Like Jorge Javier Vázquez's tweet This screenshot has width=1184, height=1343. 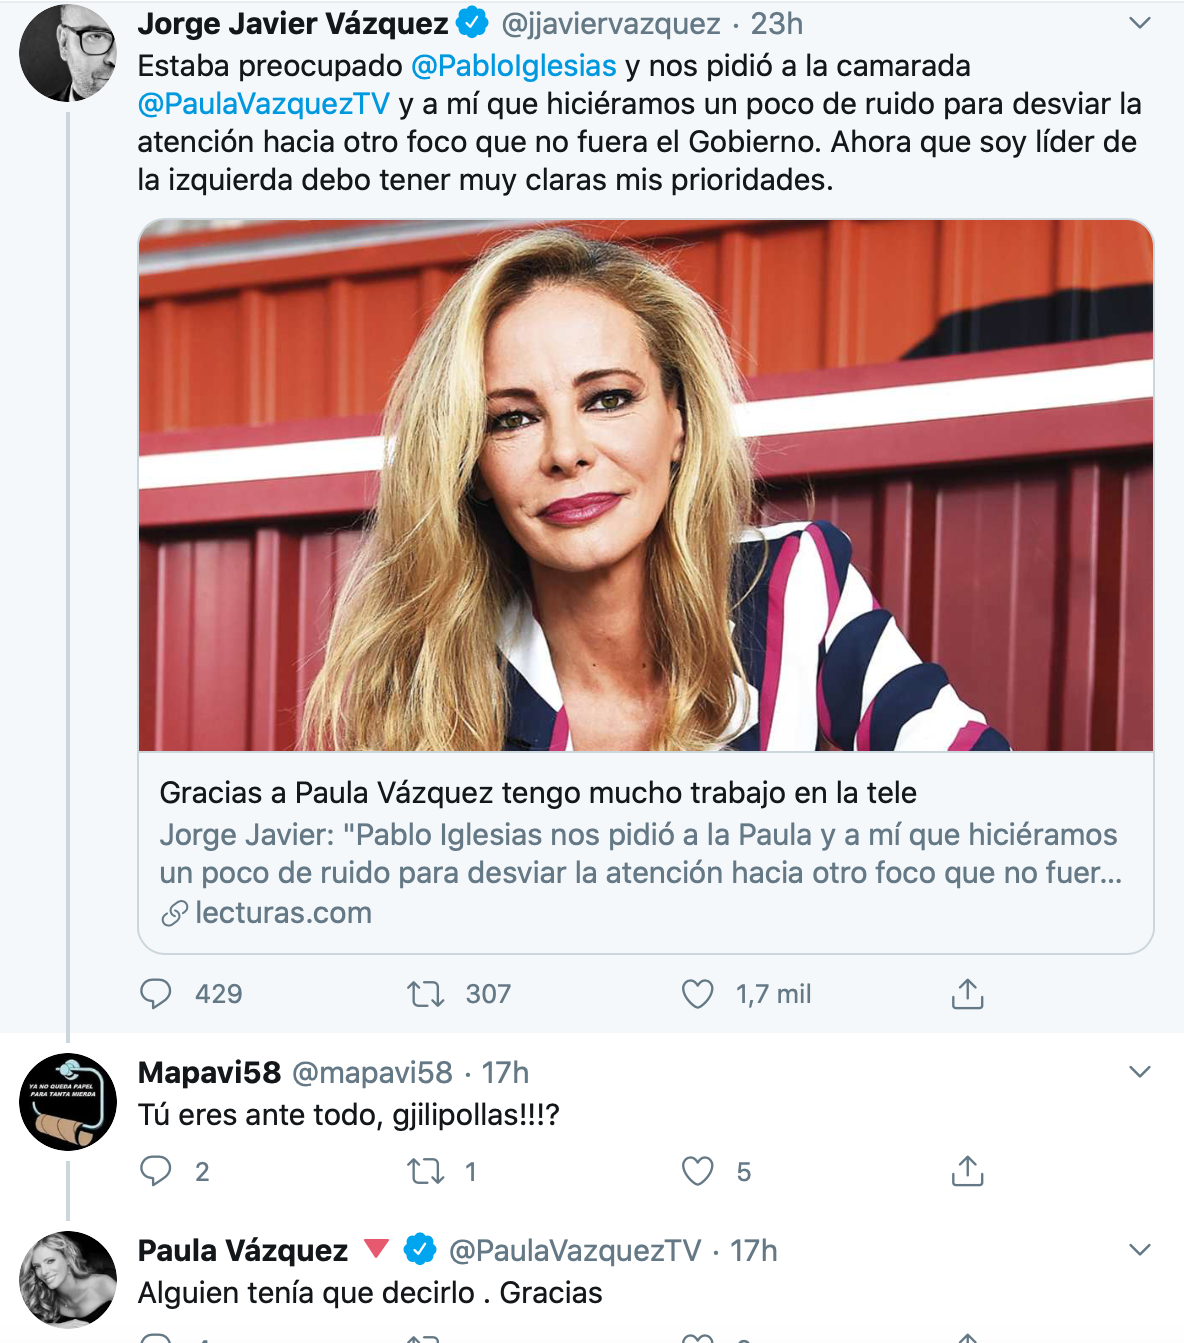697,994
